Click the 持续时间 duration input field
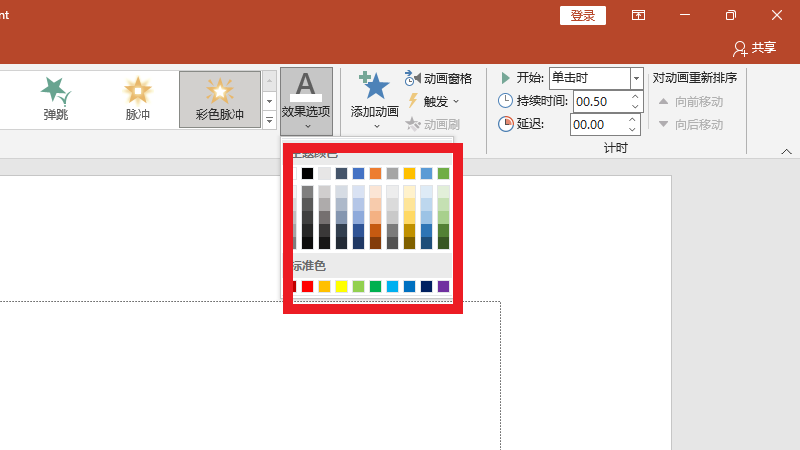The width and height of the screenshot is (800, 450). (599, 101)
